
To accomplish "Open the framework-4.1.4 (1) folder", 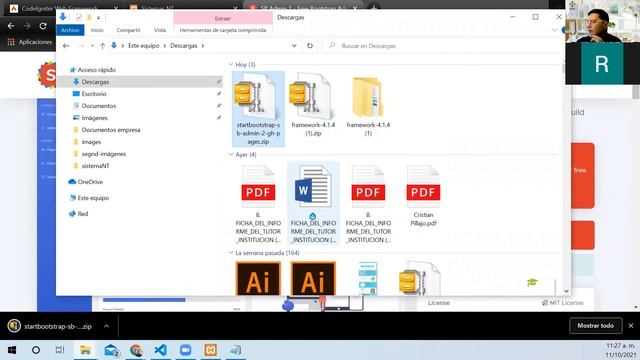I will tap(368, 104).
